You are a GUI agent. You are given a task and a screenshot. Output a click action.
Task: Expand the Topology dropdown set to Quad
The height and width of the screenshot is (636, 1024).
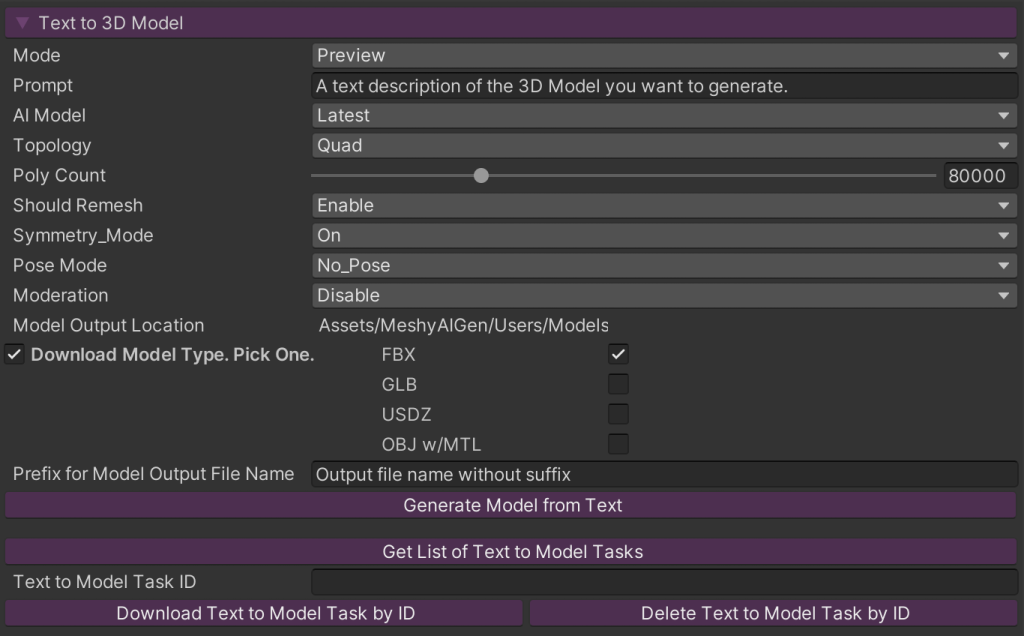coord(664,145)
